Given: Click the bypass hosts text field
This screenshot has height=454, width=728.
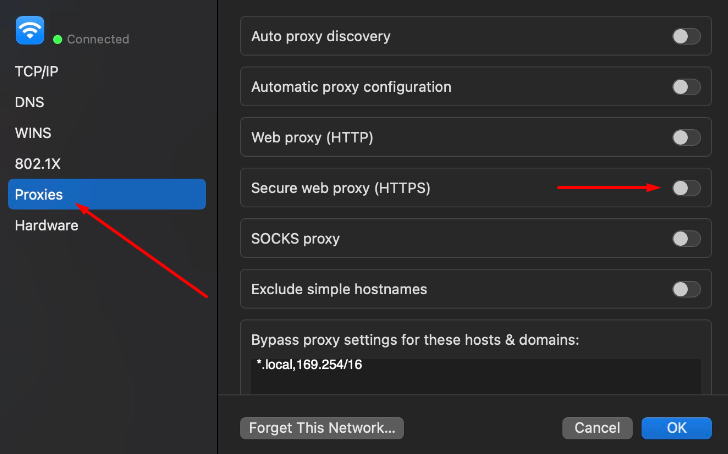Looking at the screenshot, I should tap(476, 375).
